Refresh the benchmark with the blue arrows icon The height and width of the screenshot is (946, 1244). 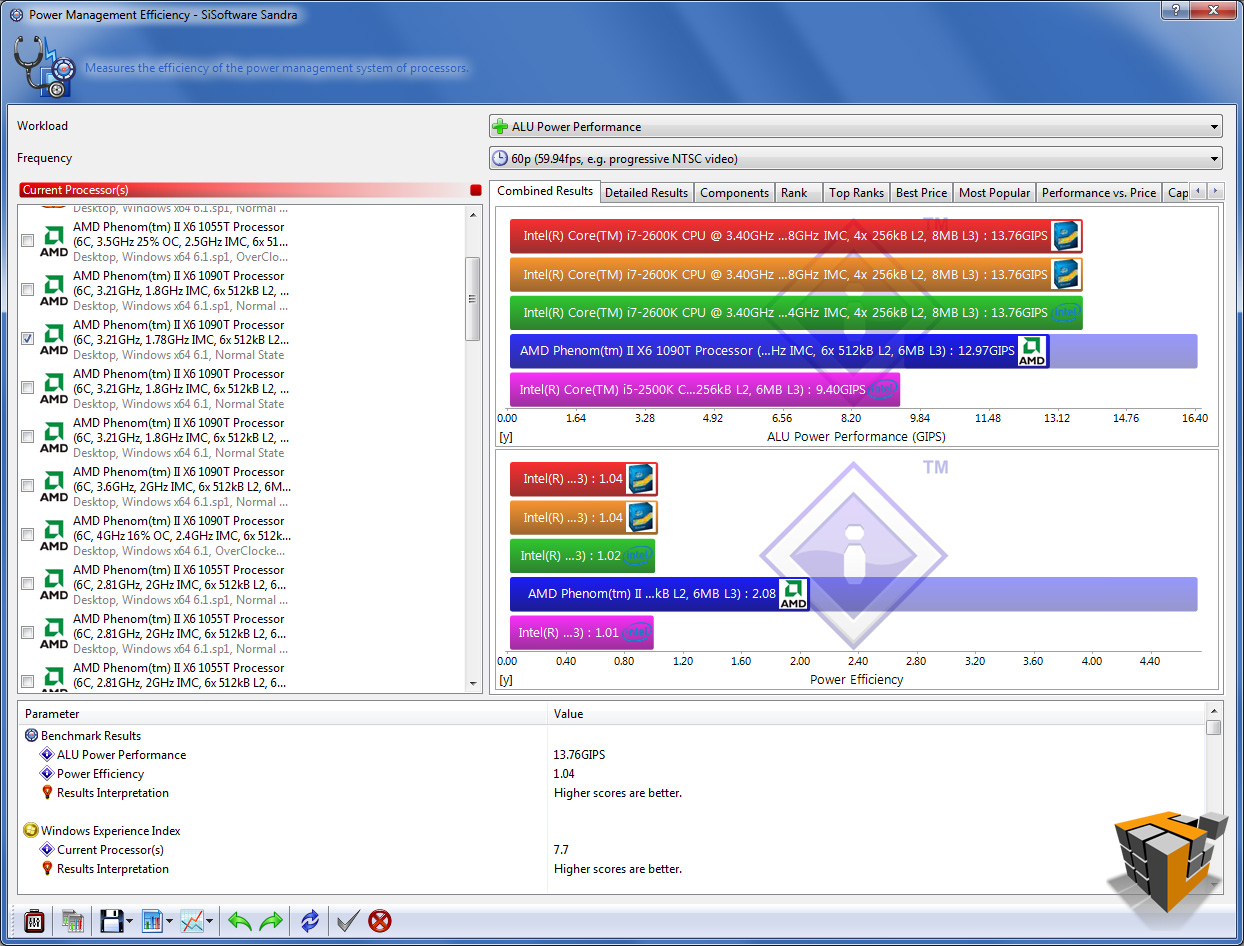(310, 921)
